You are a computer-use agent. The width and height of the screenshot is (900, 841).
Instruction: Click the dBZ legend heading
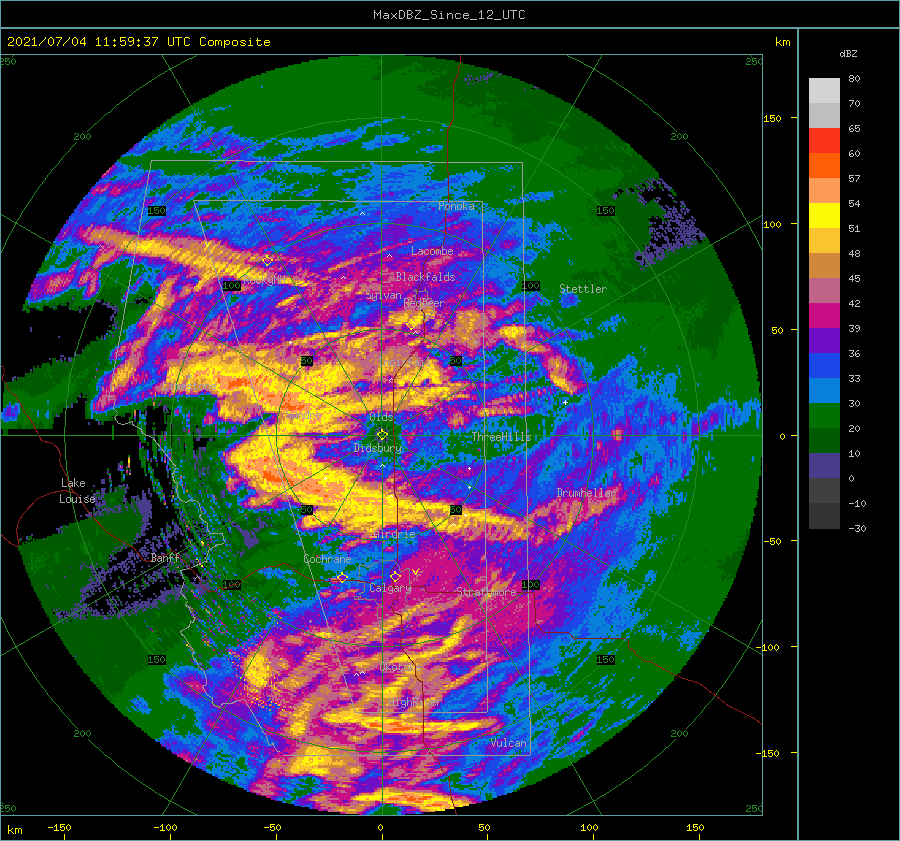tap(848, 53)
